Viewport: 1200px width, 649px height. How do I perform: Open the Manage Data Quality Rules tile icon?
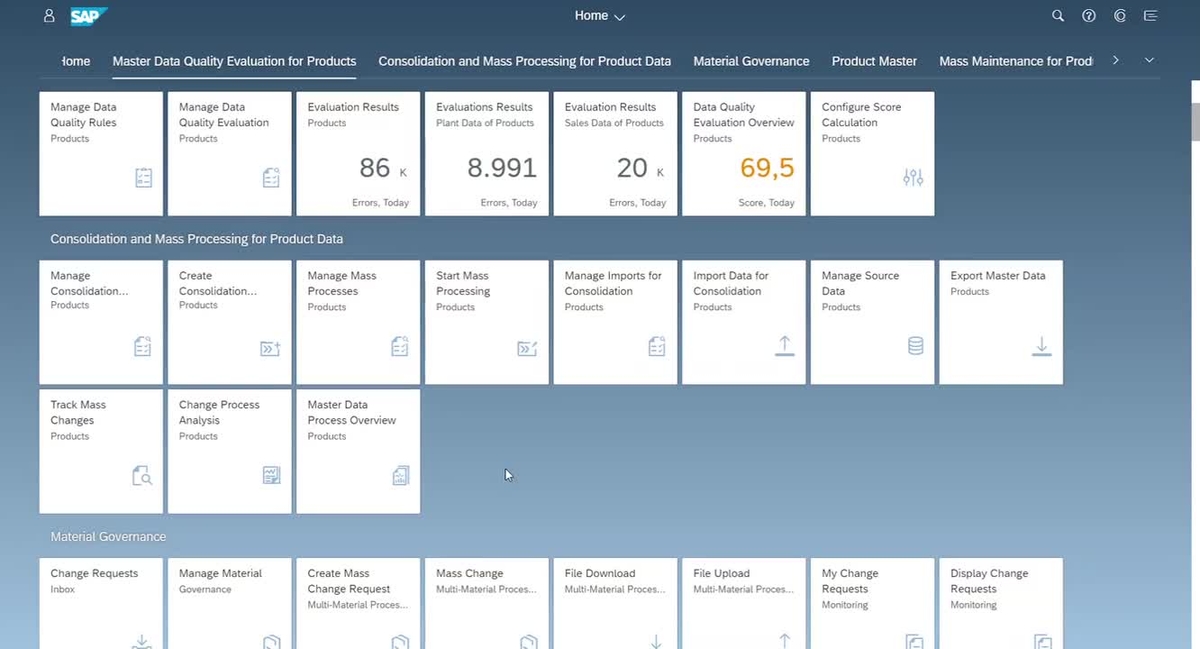pyautogui.click(x=143, y=176)
